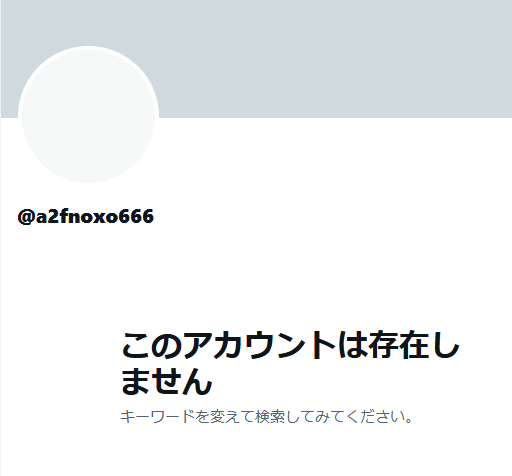Screen dimensions: 512x476
Task: Click the @ symbol in the handle
Action: click(x=26, y=217)
